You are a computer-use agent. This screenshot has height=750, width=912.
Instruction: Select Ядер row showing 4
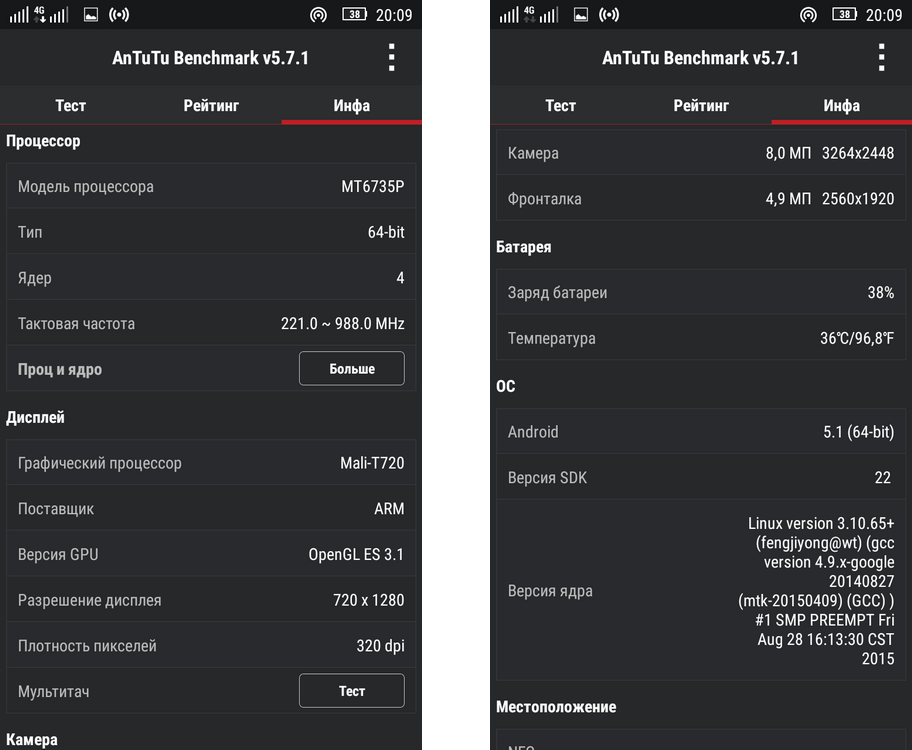pyautogui.click(x=211, y=278)
